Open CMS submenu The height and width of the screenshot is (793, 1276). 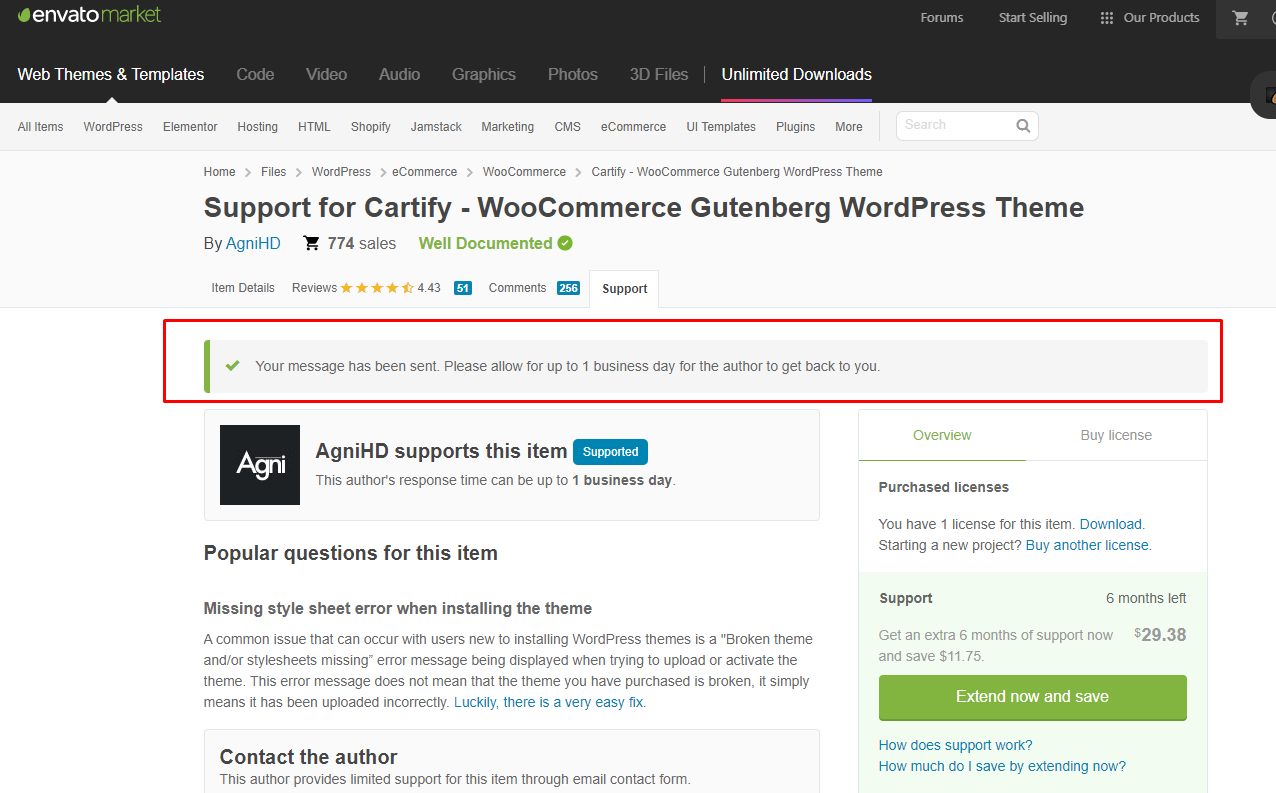tap(568, 127)
